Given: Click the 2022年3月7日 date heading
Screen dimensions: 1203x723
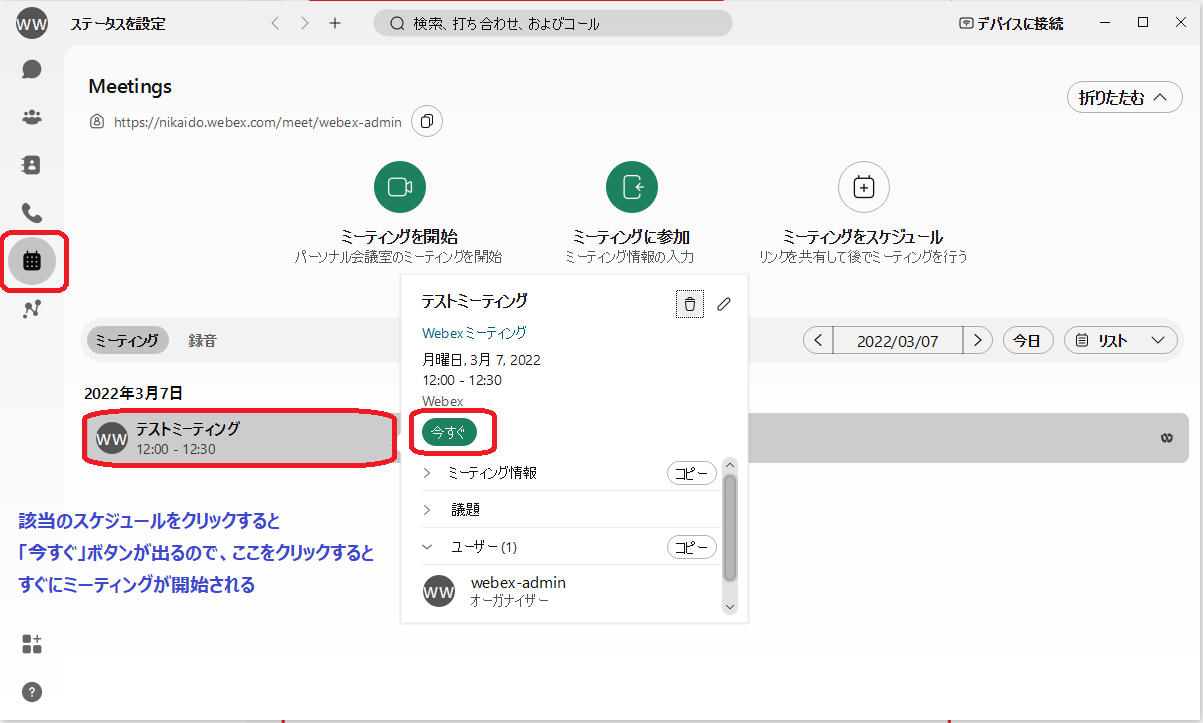Looking at the screenshot, I should coord(134,394).
